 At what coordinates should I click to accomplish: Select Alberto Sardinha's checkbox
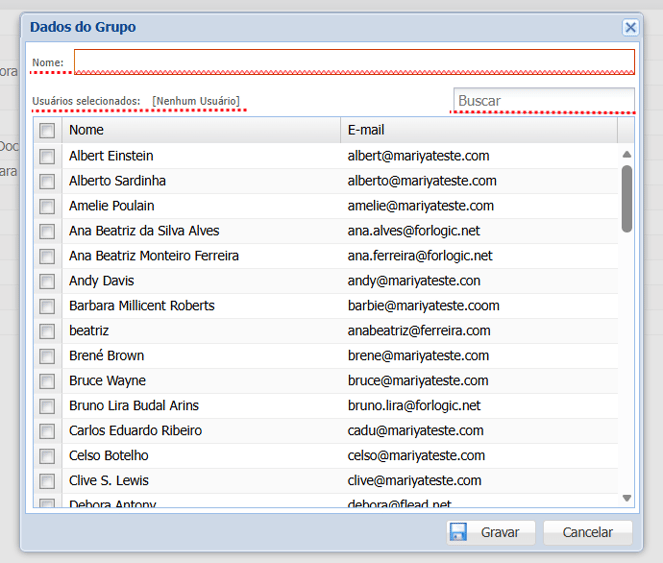(47, 181)
